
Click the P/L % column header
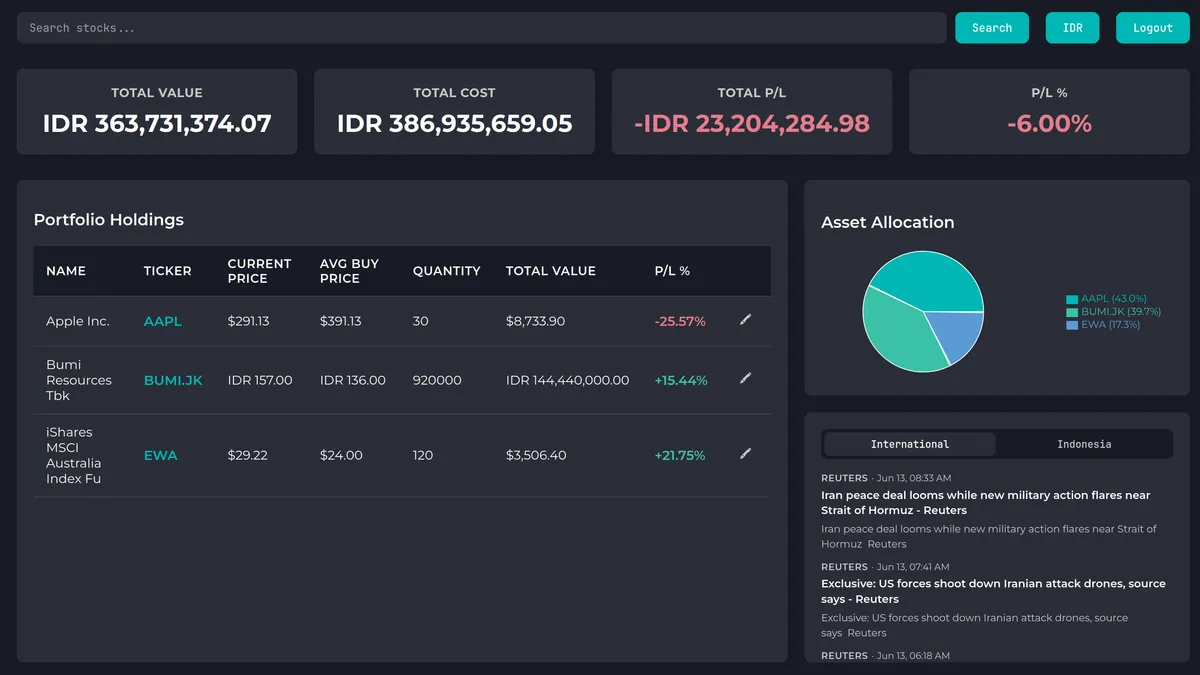pyautogui.click(x=672, y=271)
